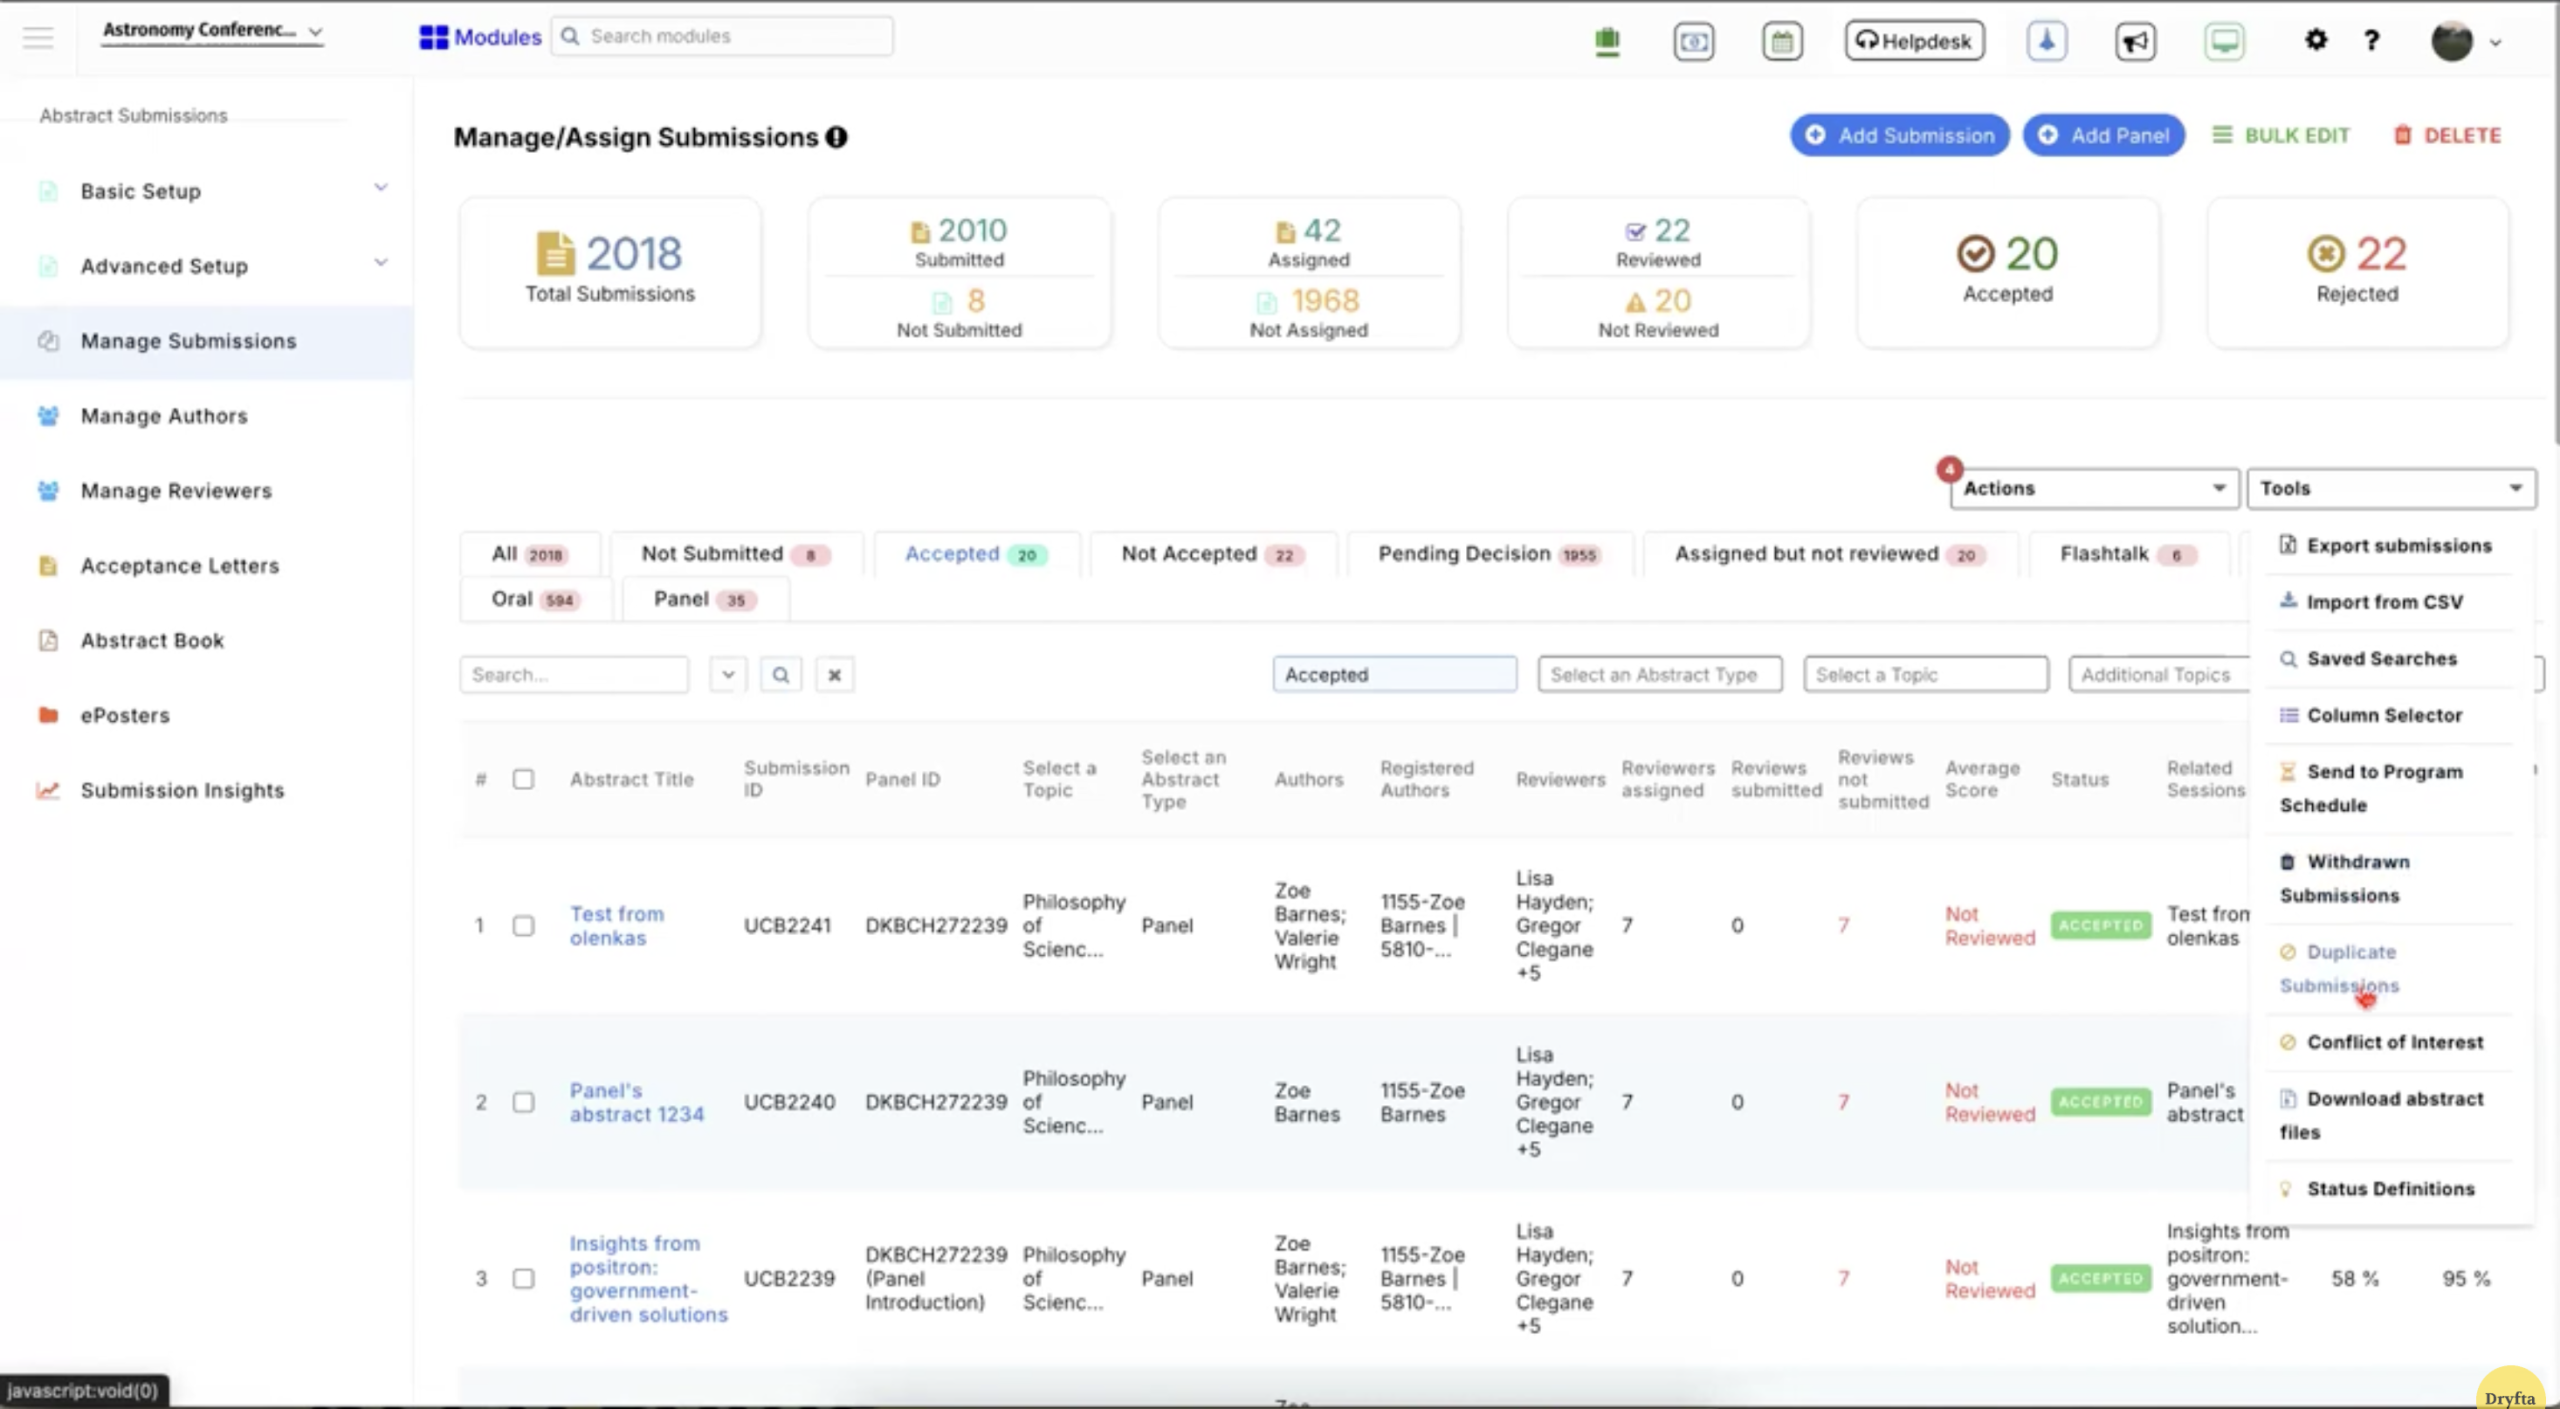This screenshot has width=2560, height=1409.
Task: Click the megaphone announcements icon
Action: click(2134, 41)
